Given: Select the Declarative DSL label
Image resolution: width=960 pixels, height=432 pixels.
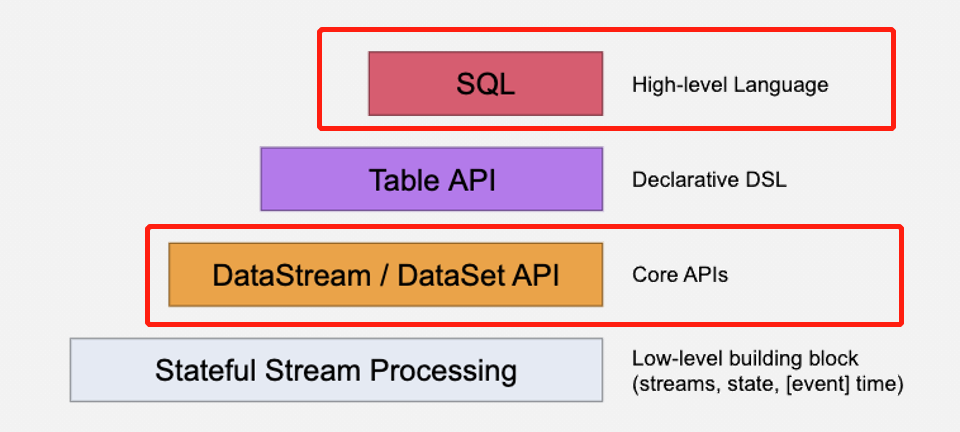Looking at the screenshot, I should pyautogui.click(x=709, y=180).
